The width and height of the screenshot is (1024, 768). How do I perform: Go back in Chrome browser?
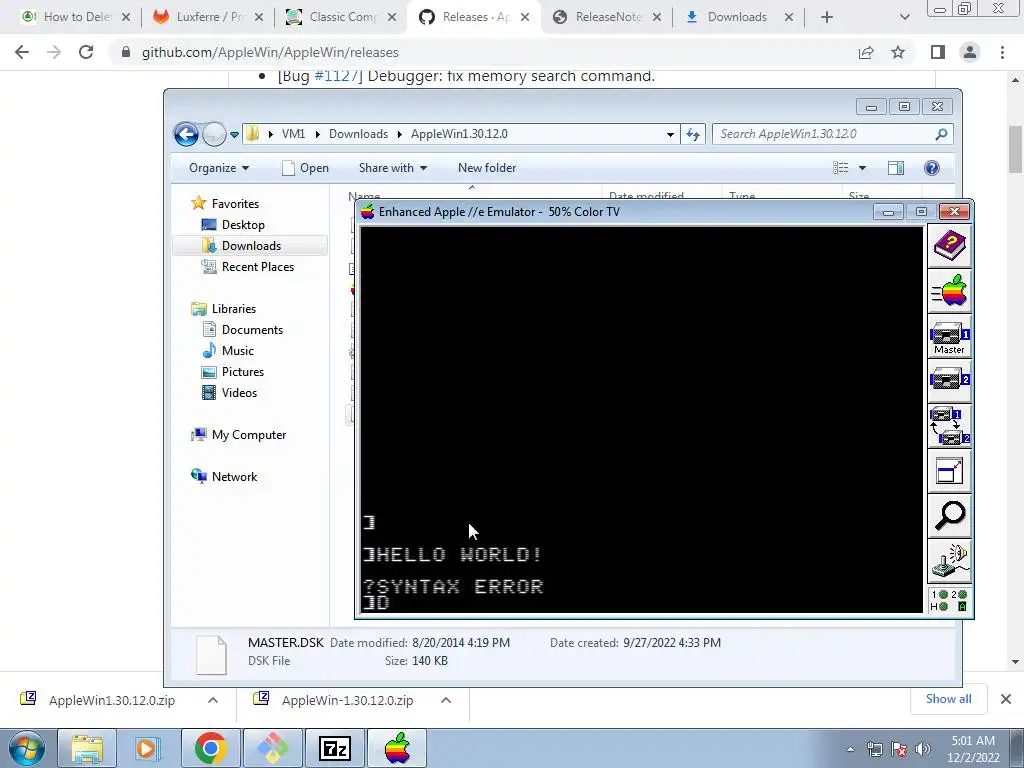22,52
